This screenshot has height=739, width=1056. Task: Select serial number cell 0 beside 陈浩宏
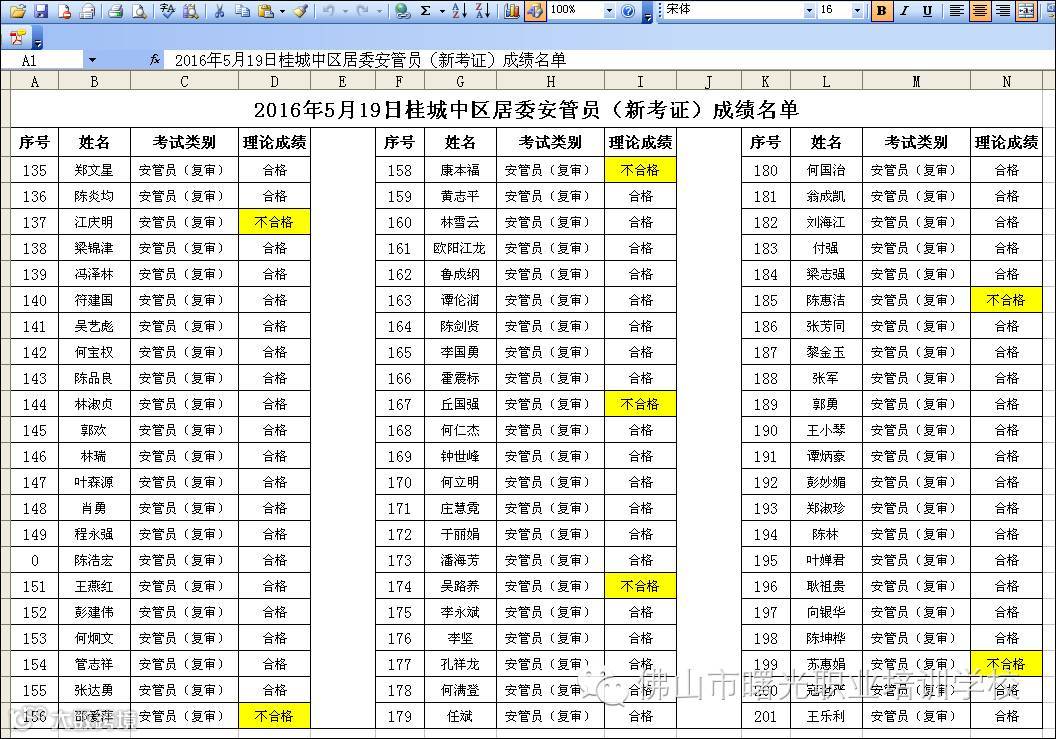pyautogui.click(x=34, y=560)
